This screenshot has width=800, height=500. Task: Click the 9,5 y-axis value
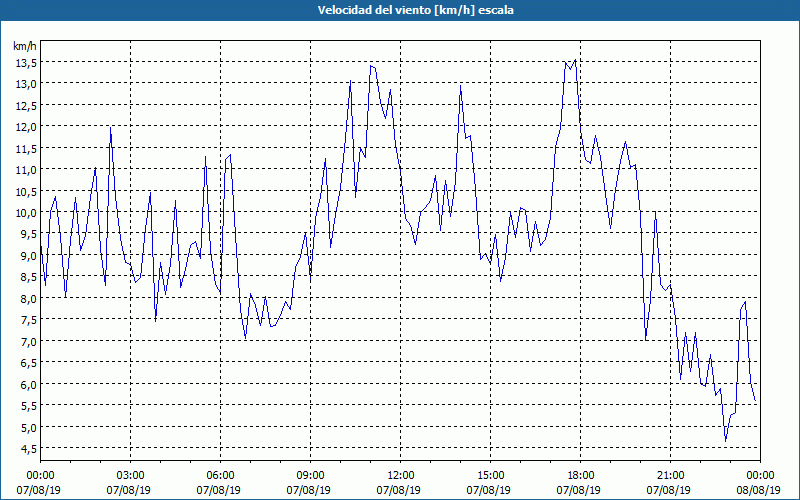[x=28, y=234]
